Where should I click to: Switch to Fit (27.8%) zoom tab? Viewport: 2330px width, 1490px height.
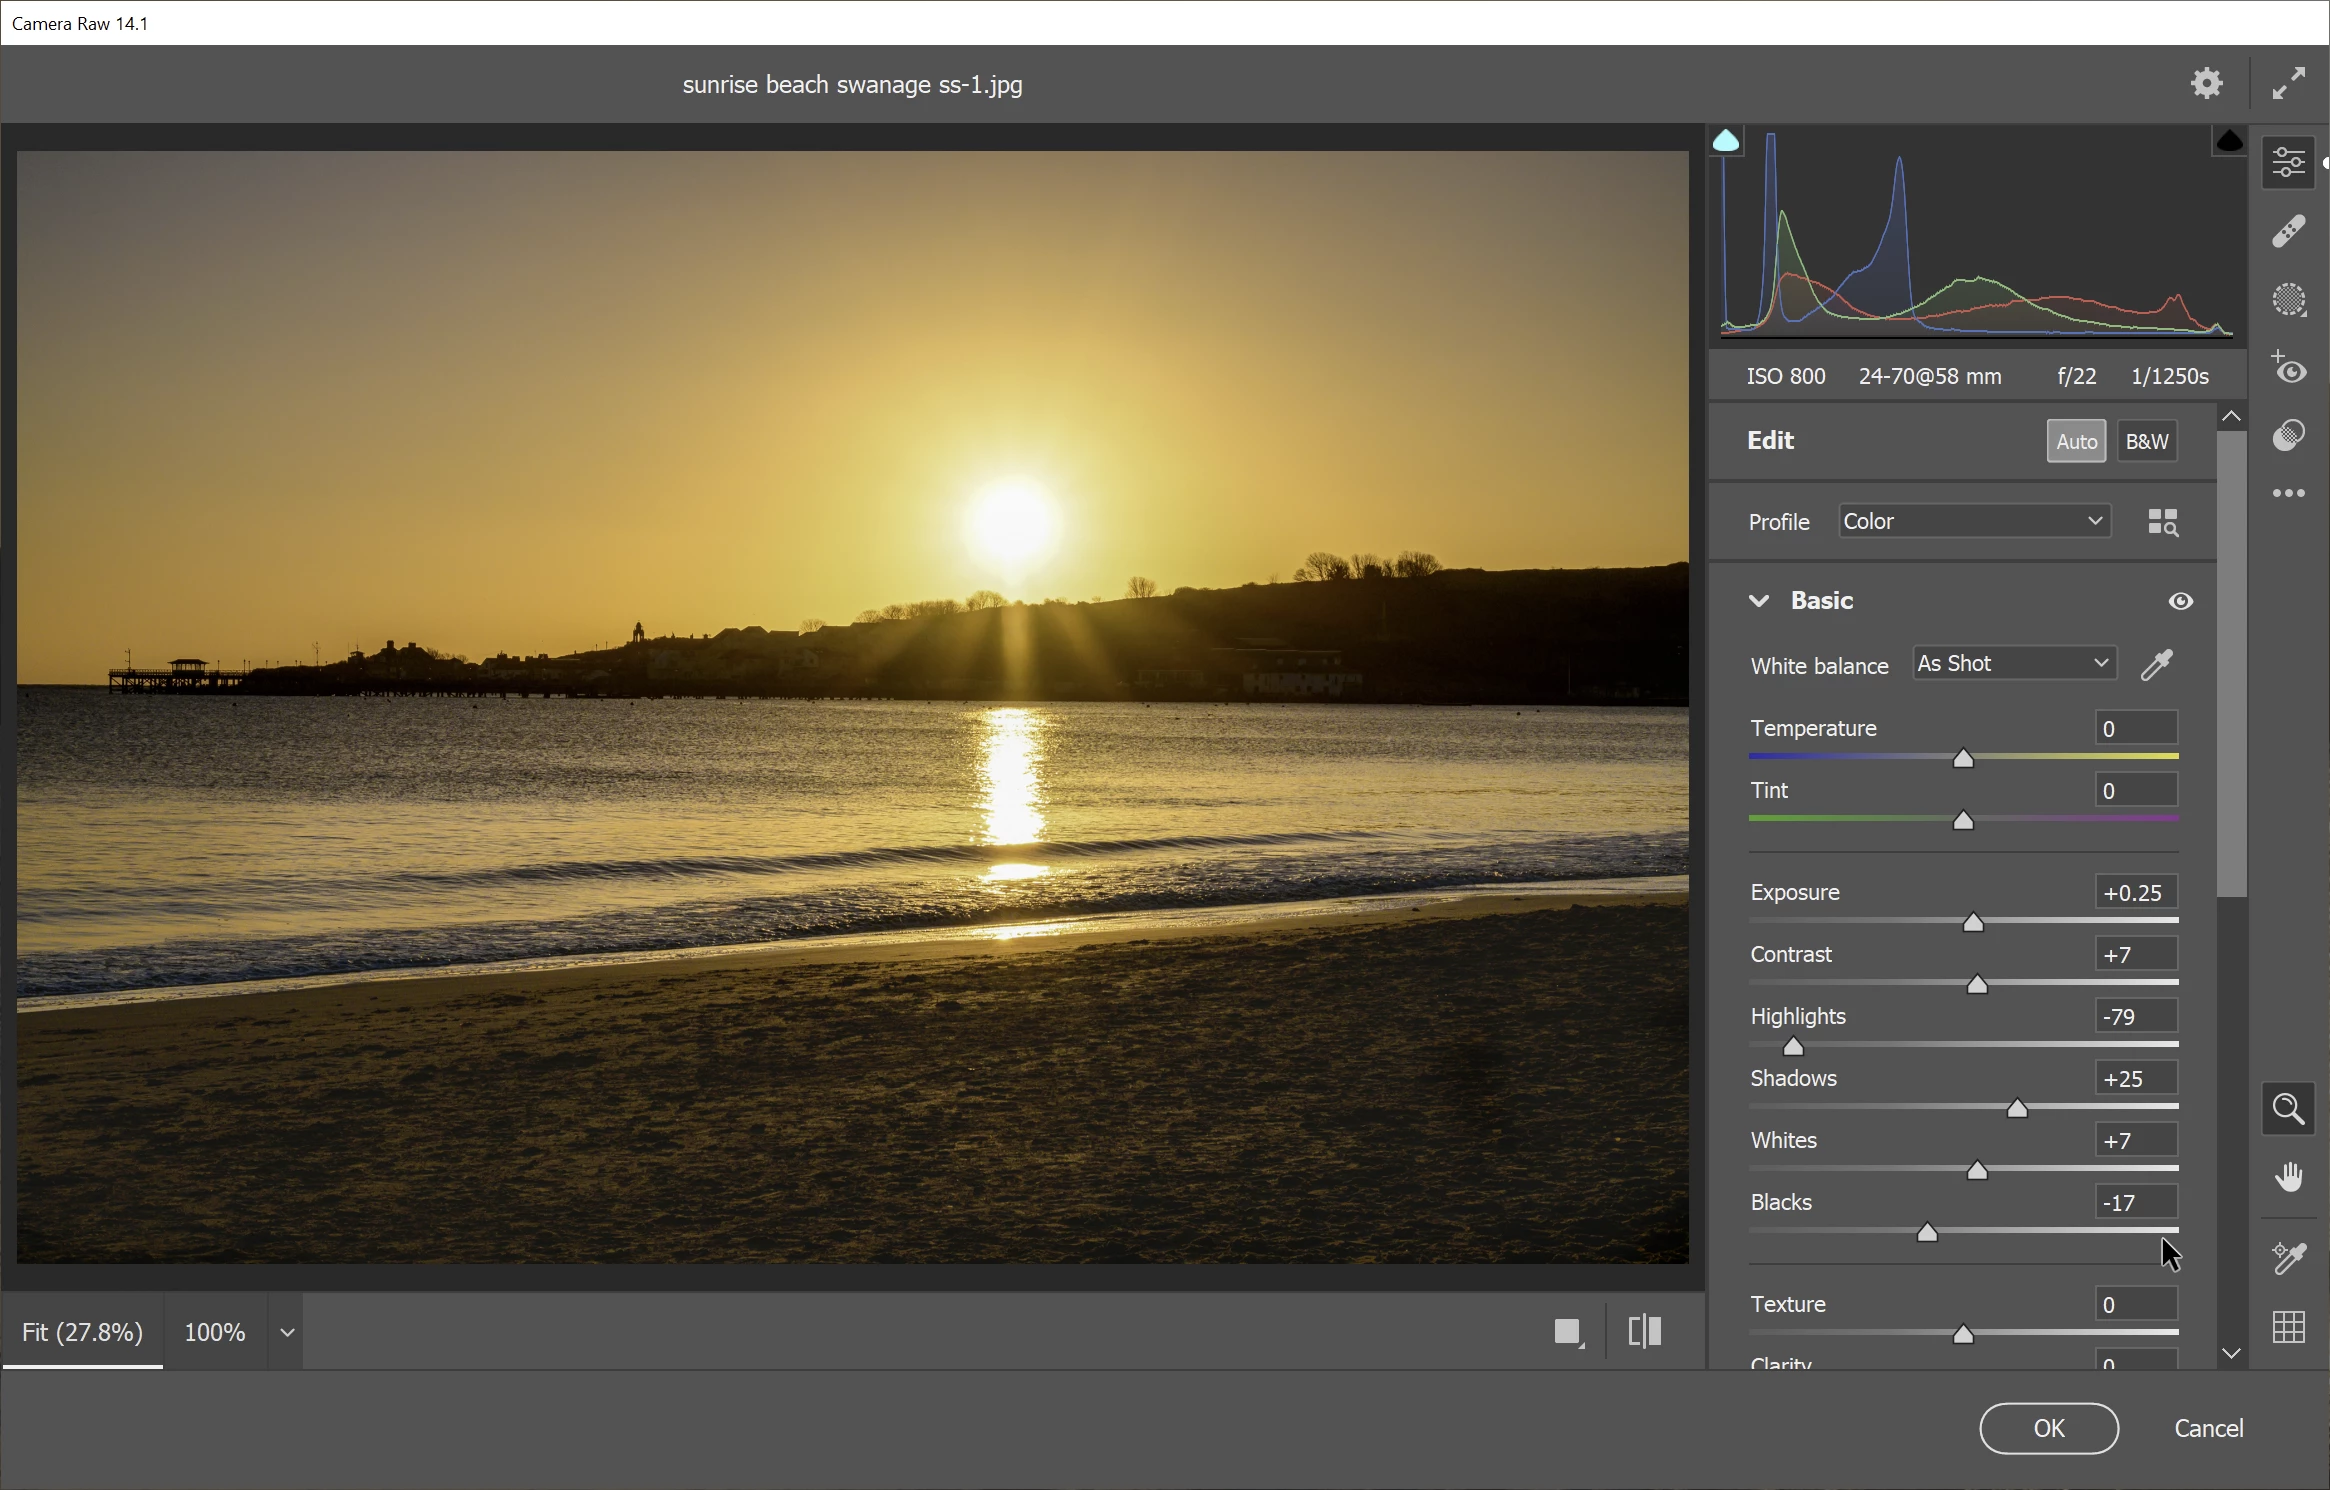pos(82,1332)
